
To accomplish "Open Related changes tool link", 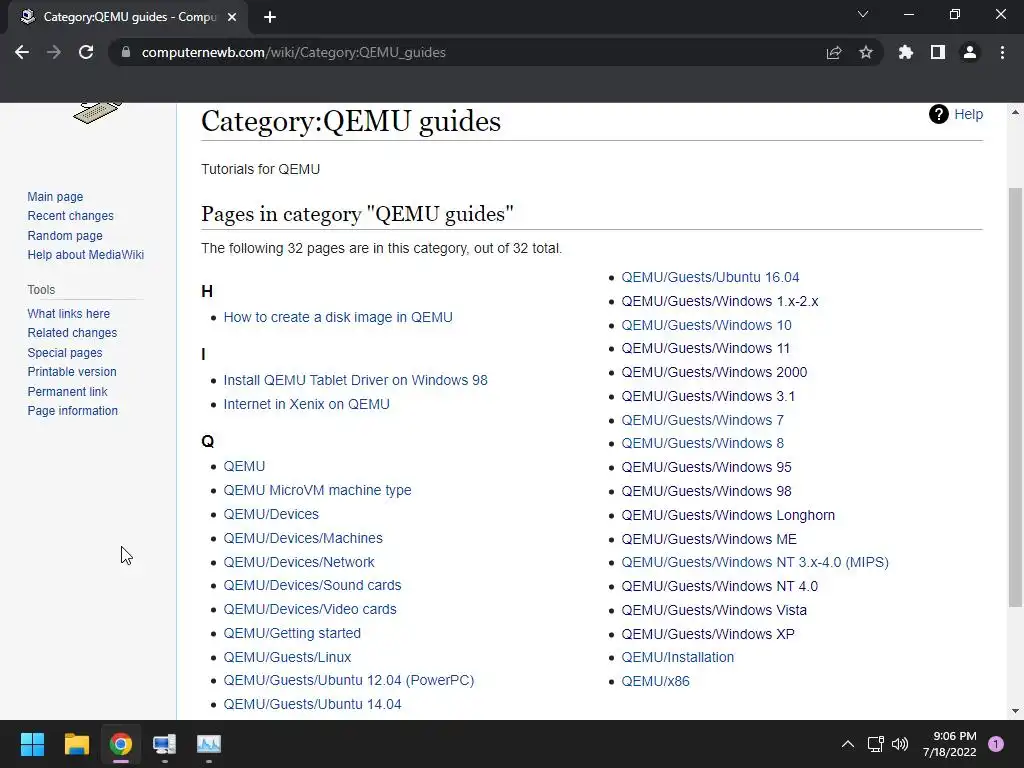I will [x=72, y=332].
